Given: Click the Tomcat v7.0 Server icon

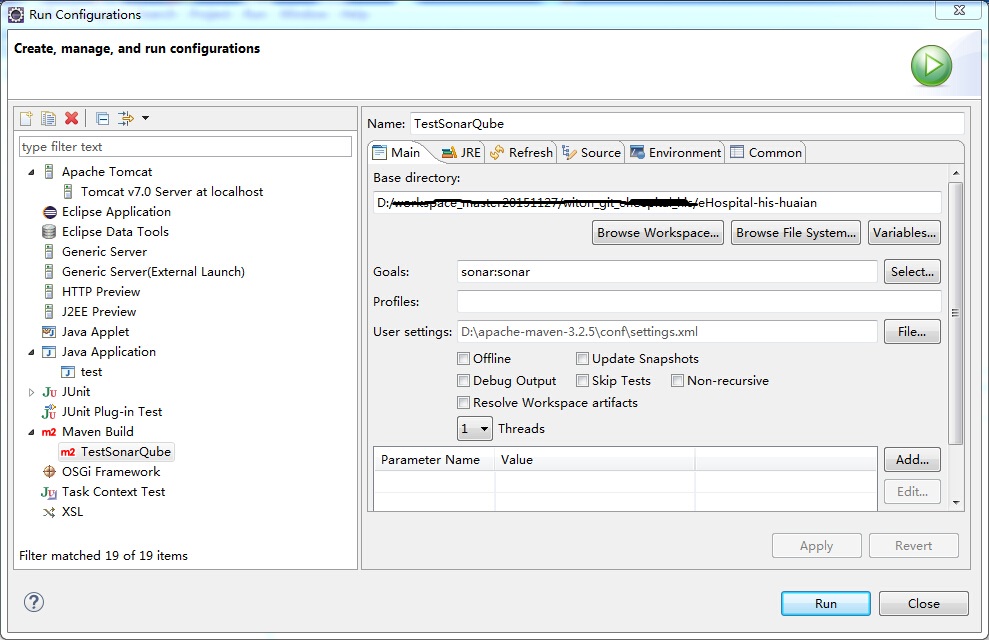Looking at the screenshot, I should (67, 191).
